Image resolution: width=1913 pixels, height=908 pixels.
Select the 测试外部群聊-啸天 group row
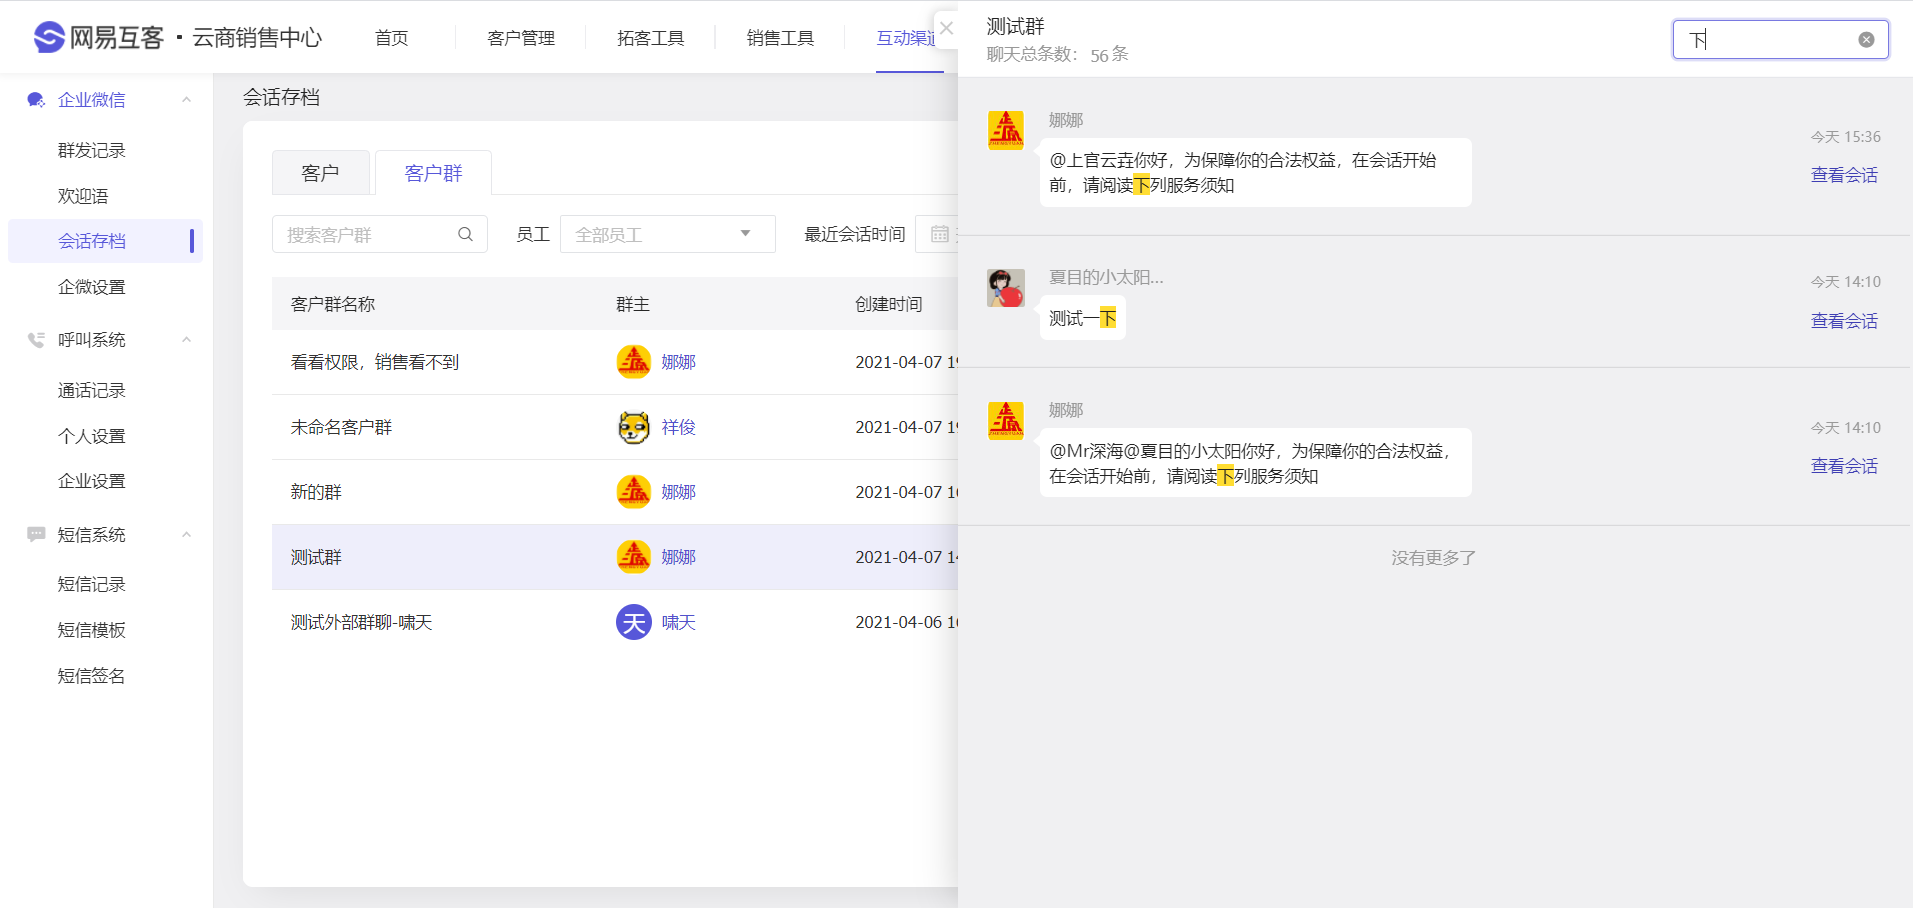(x=615, y=622)
